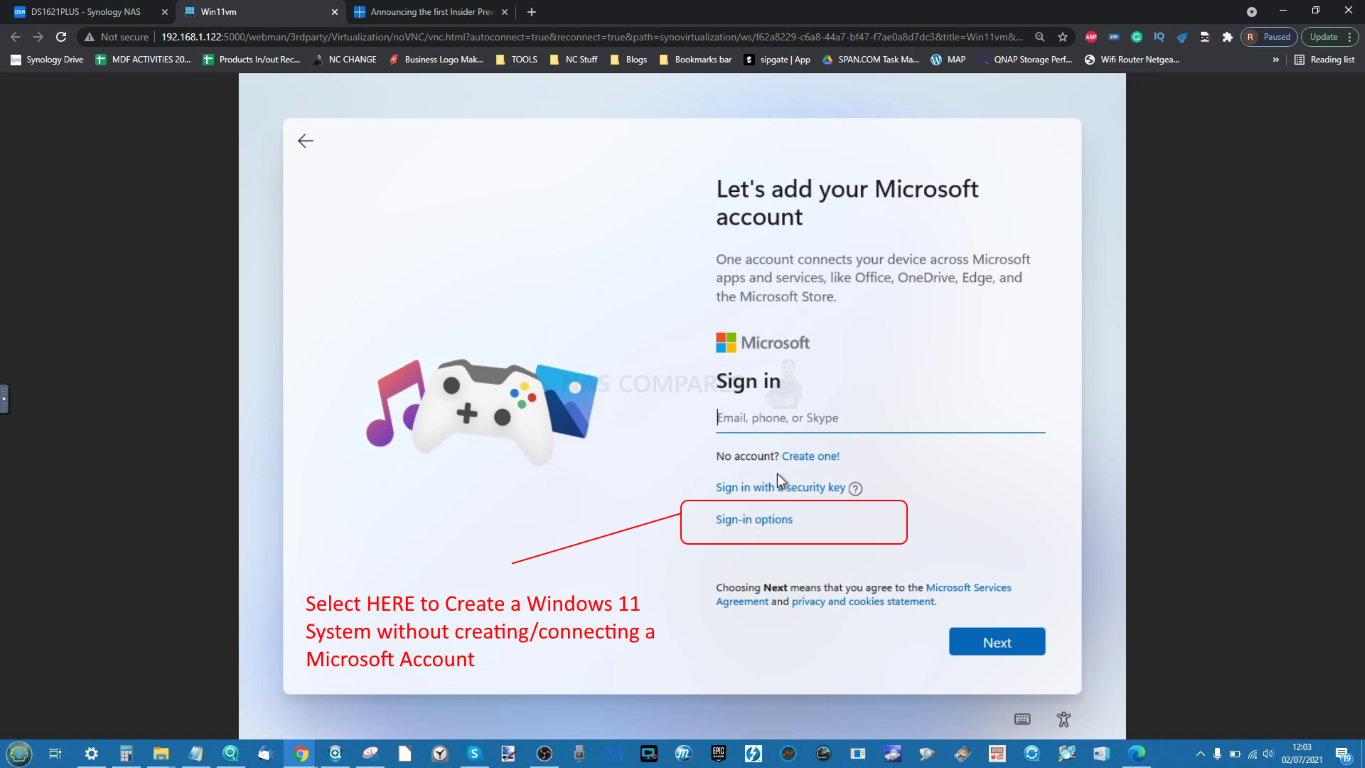This screenshot has height=768, width=1365.
Task: Open the on-screen keyboard icon in setup
Action: tap(1022, 719)
